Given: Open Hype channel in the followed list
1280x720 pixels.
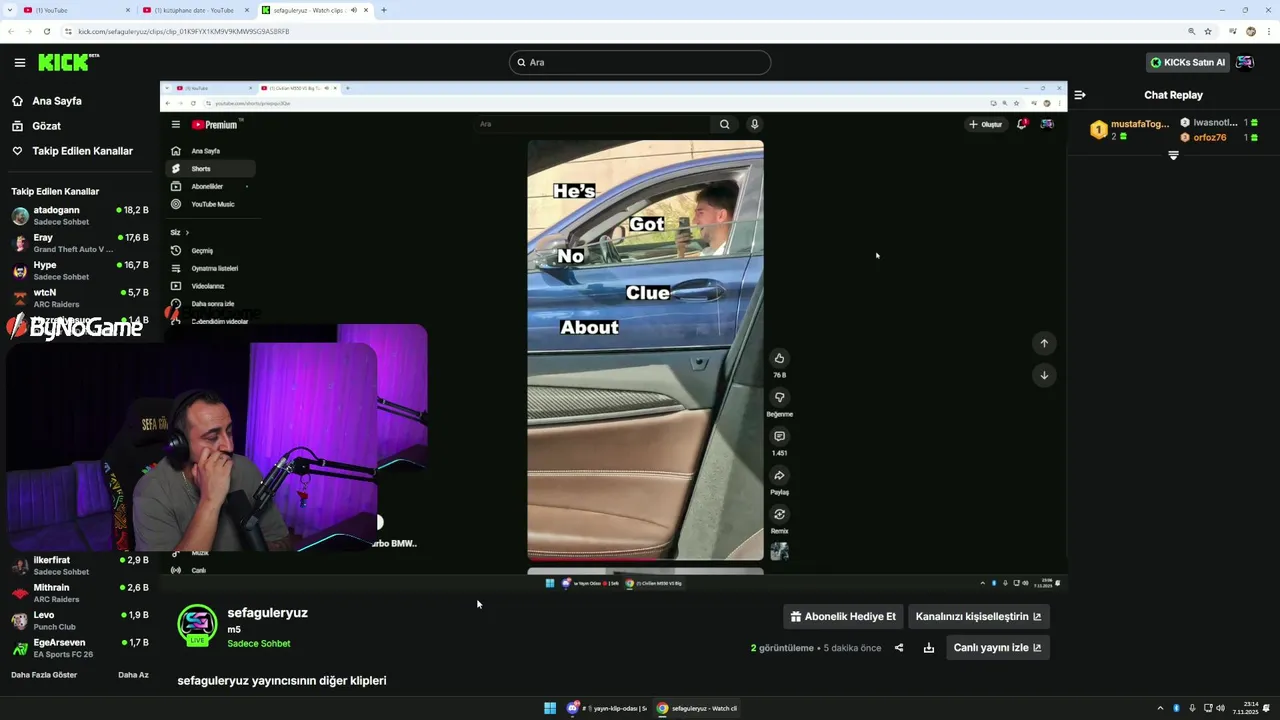Looking at the screenshot, I should 80,271.
